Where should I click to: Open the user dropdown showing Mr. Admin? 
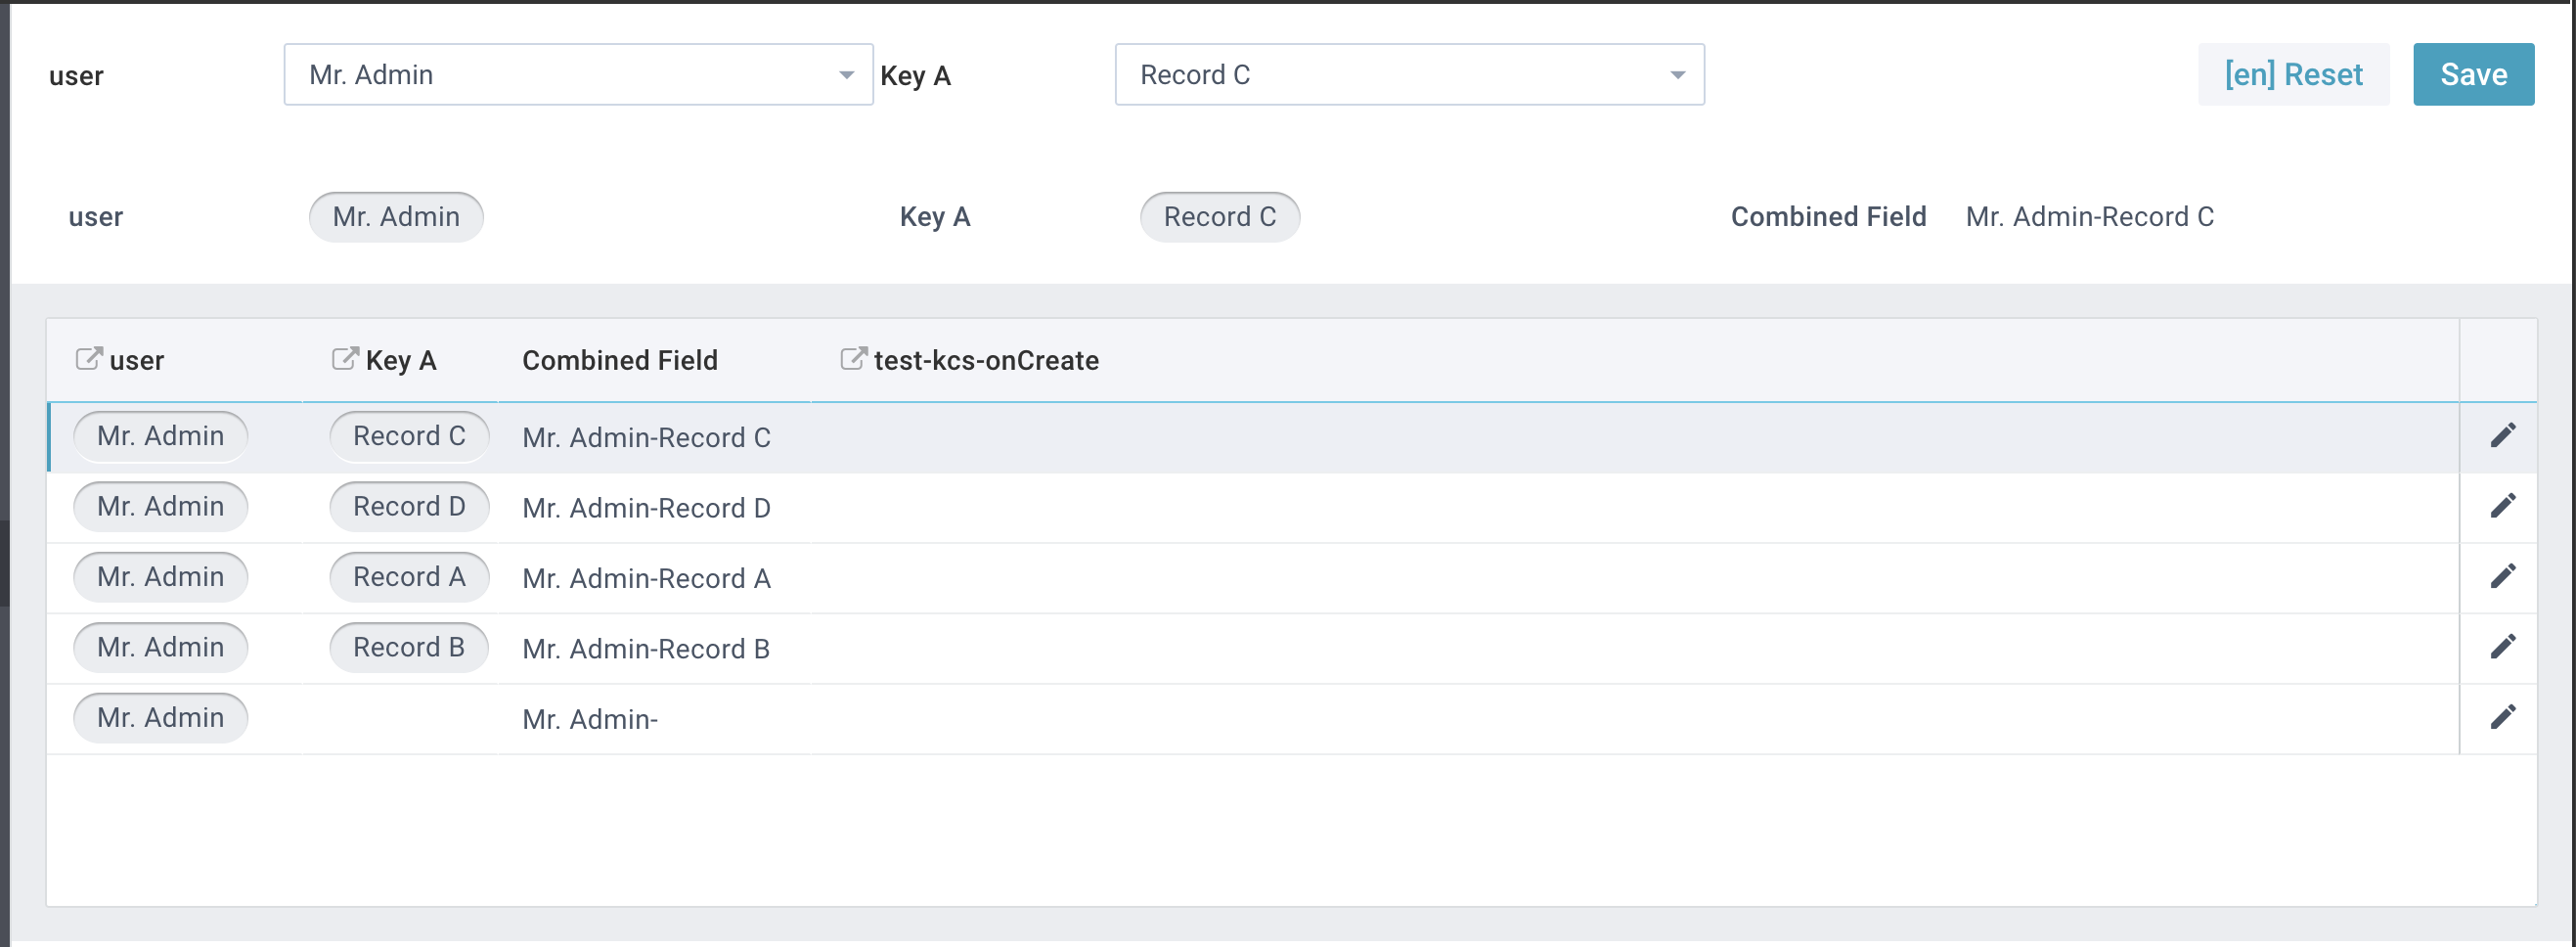point(578,74)
